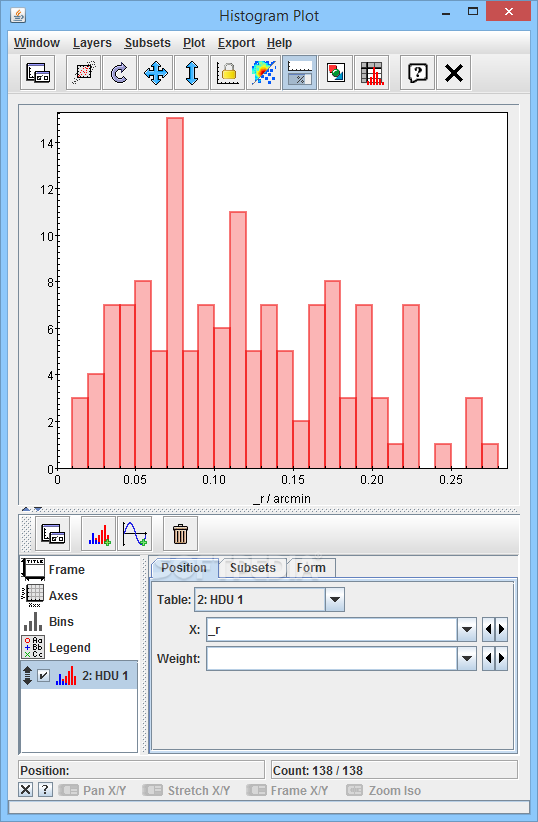Click the empty Weight input field
Viewport: 538px width, 822px height.
point(332,659)
